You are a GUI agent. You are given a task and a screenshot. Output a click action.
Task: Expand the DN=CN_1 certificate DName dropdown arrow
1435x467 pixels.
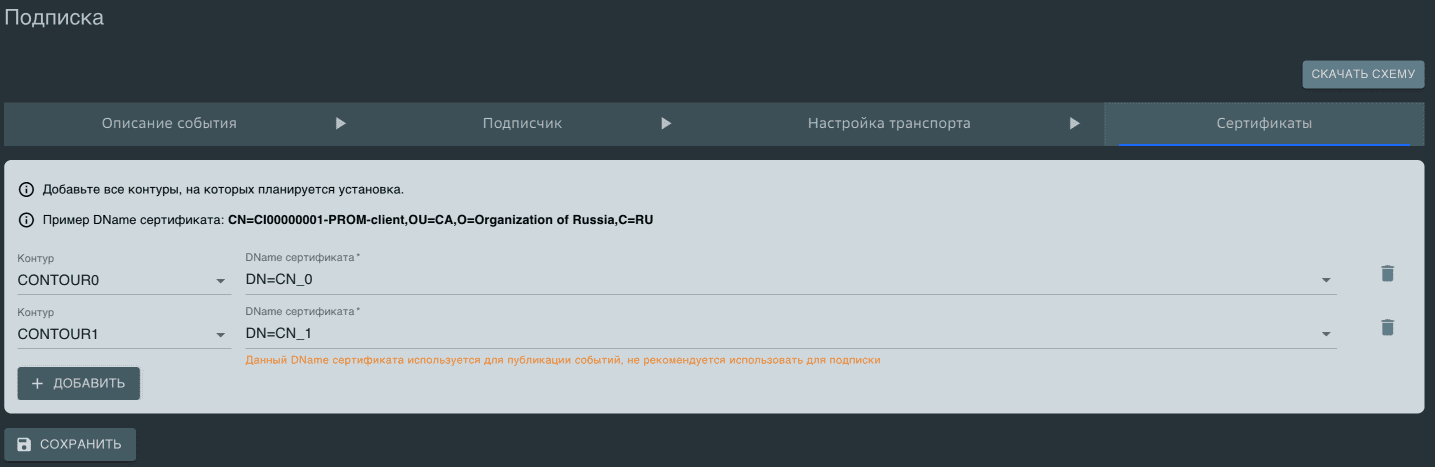pos(1326,334)
